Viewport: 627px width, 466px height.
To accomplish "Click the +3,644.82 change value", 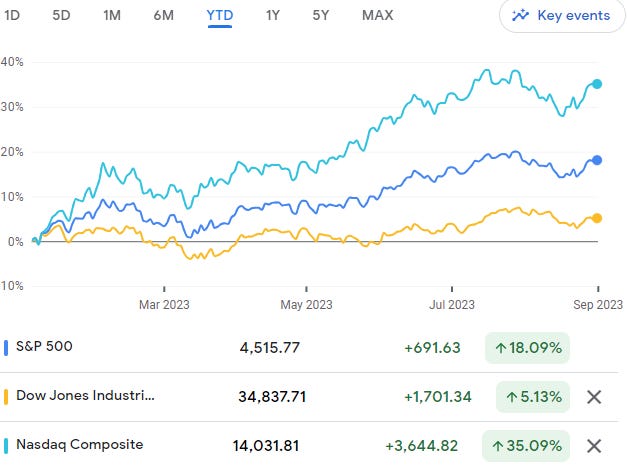I will [421, 446].
